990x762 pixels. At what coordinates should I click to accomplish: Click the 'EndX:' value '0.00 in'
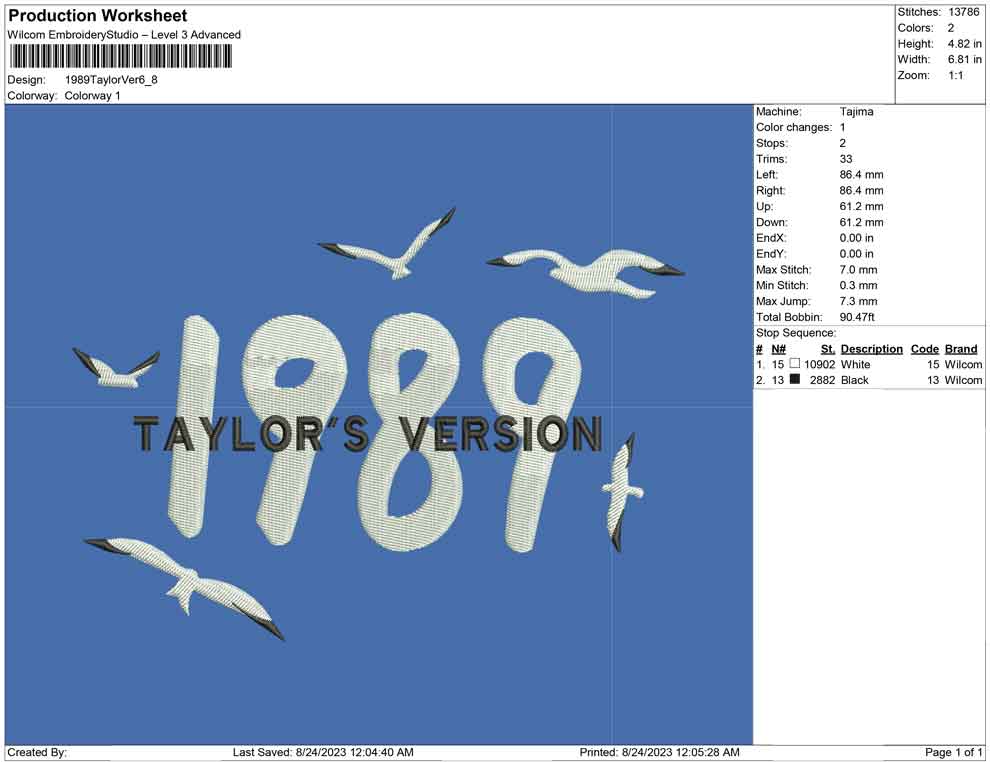(857, 238)
